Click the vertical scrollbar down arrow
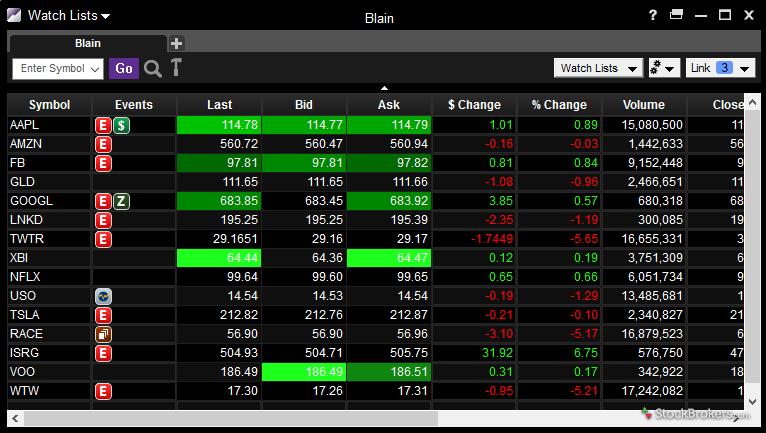 752,402
